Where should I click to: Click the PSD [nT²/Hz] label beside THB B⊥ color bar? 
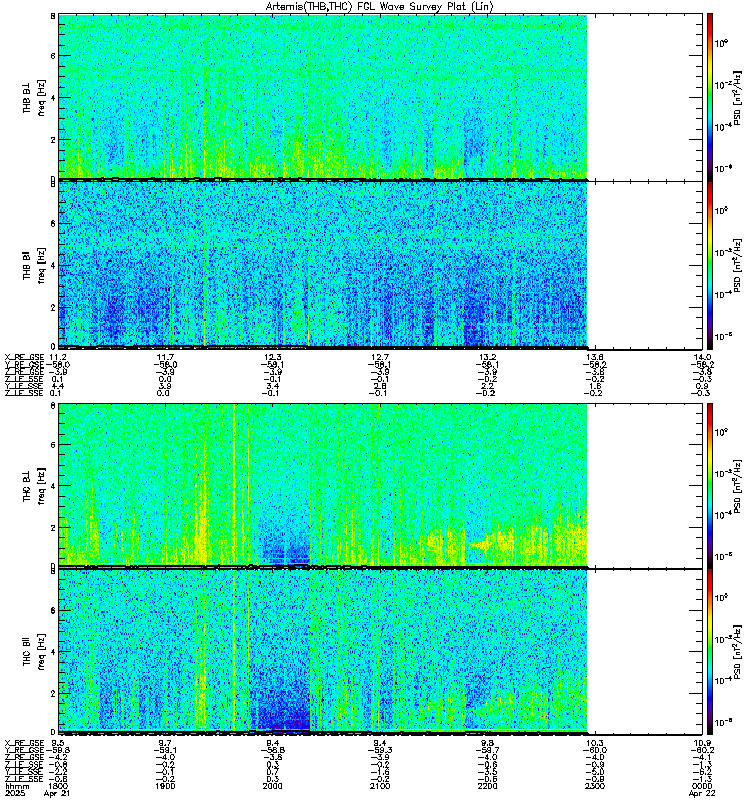click(x=738, y=97)
